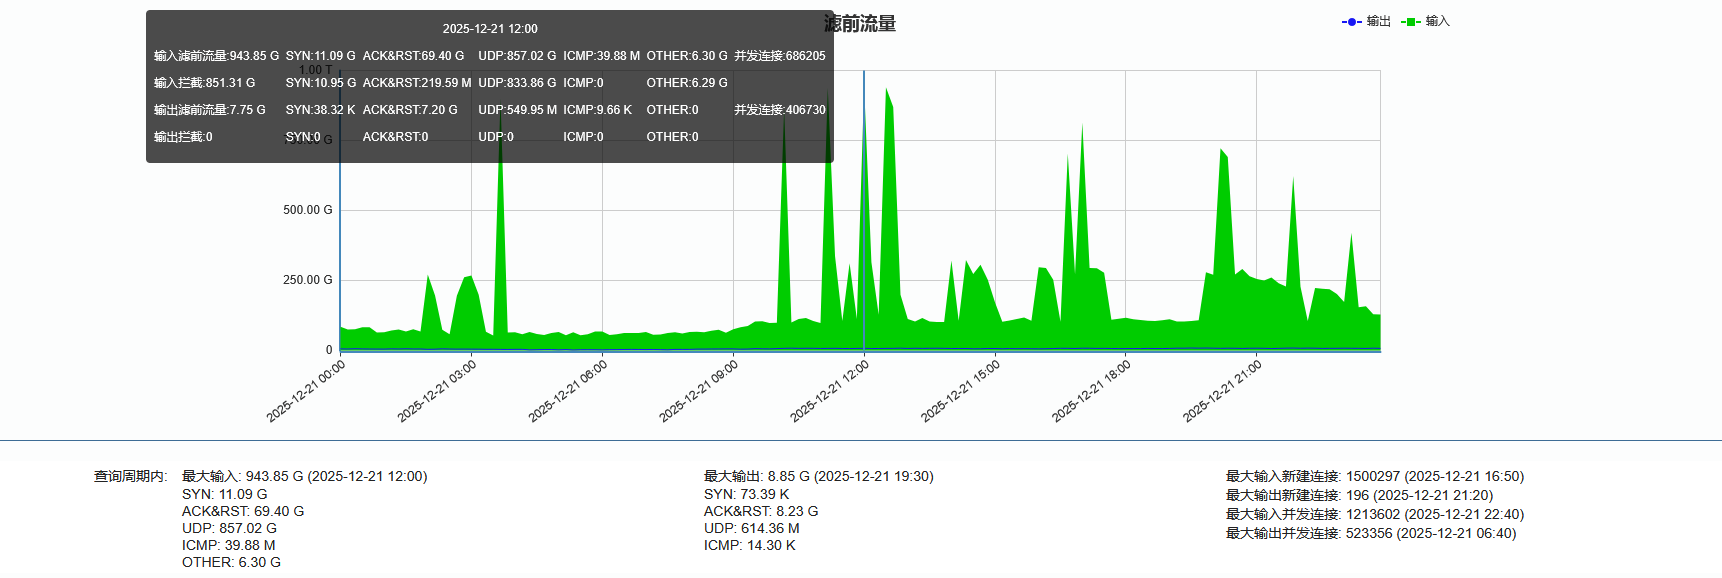Click the 2025-12-21 03:00 x-axis label

[x=437, y=391]
